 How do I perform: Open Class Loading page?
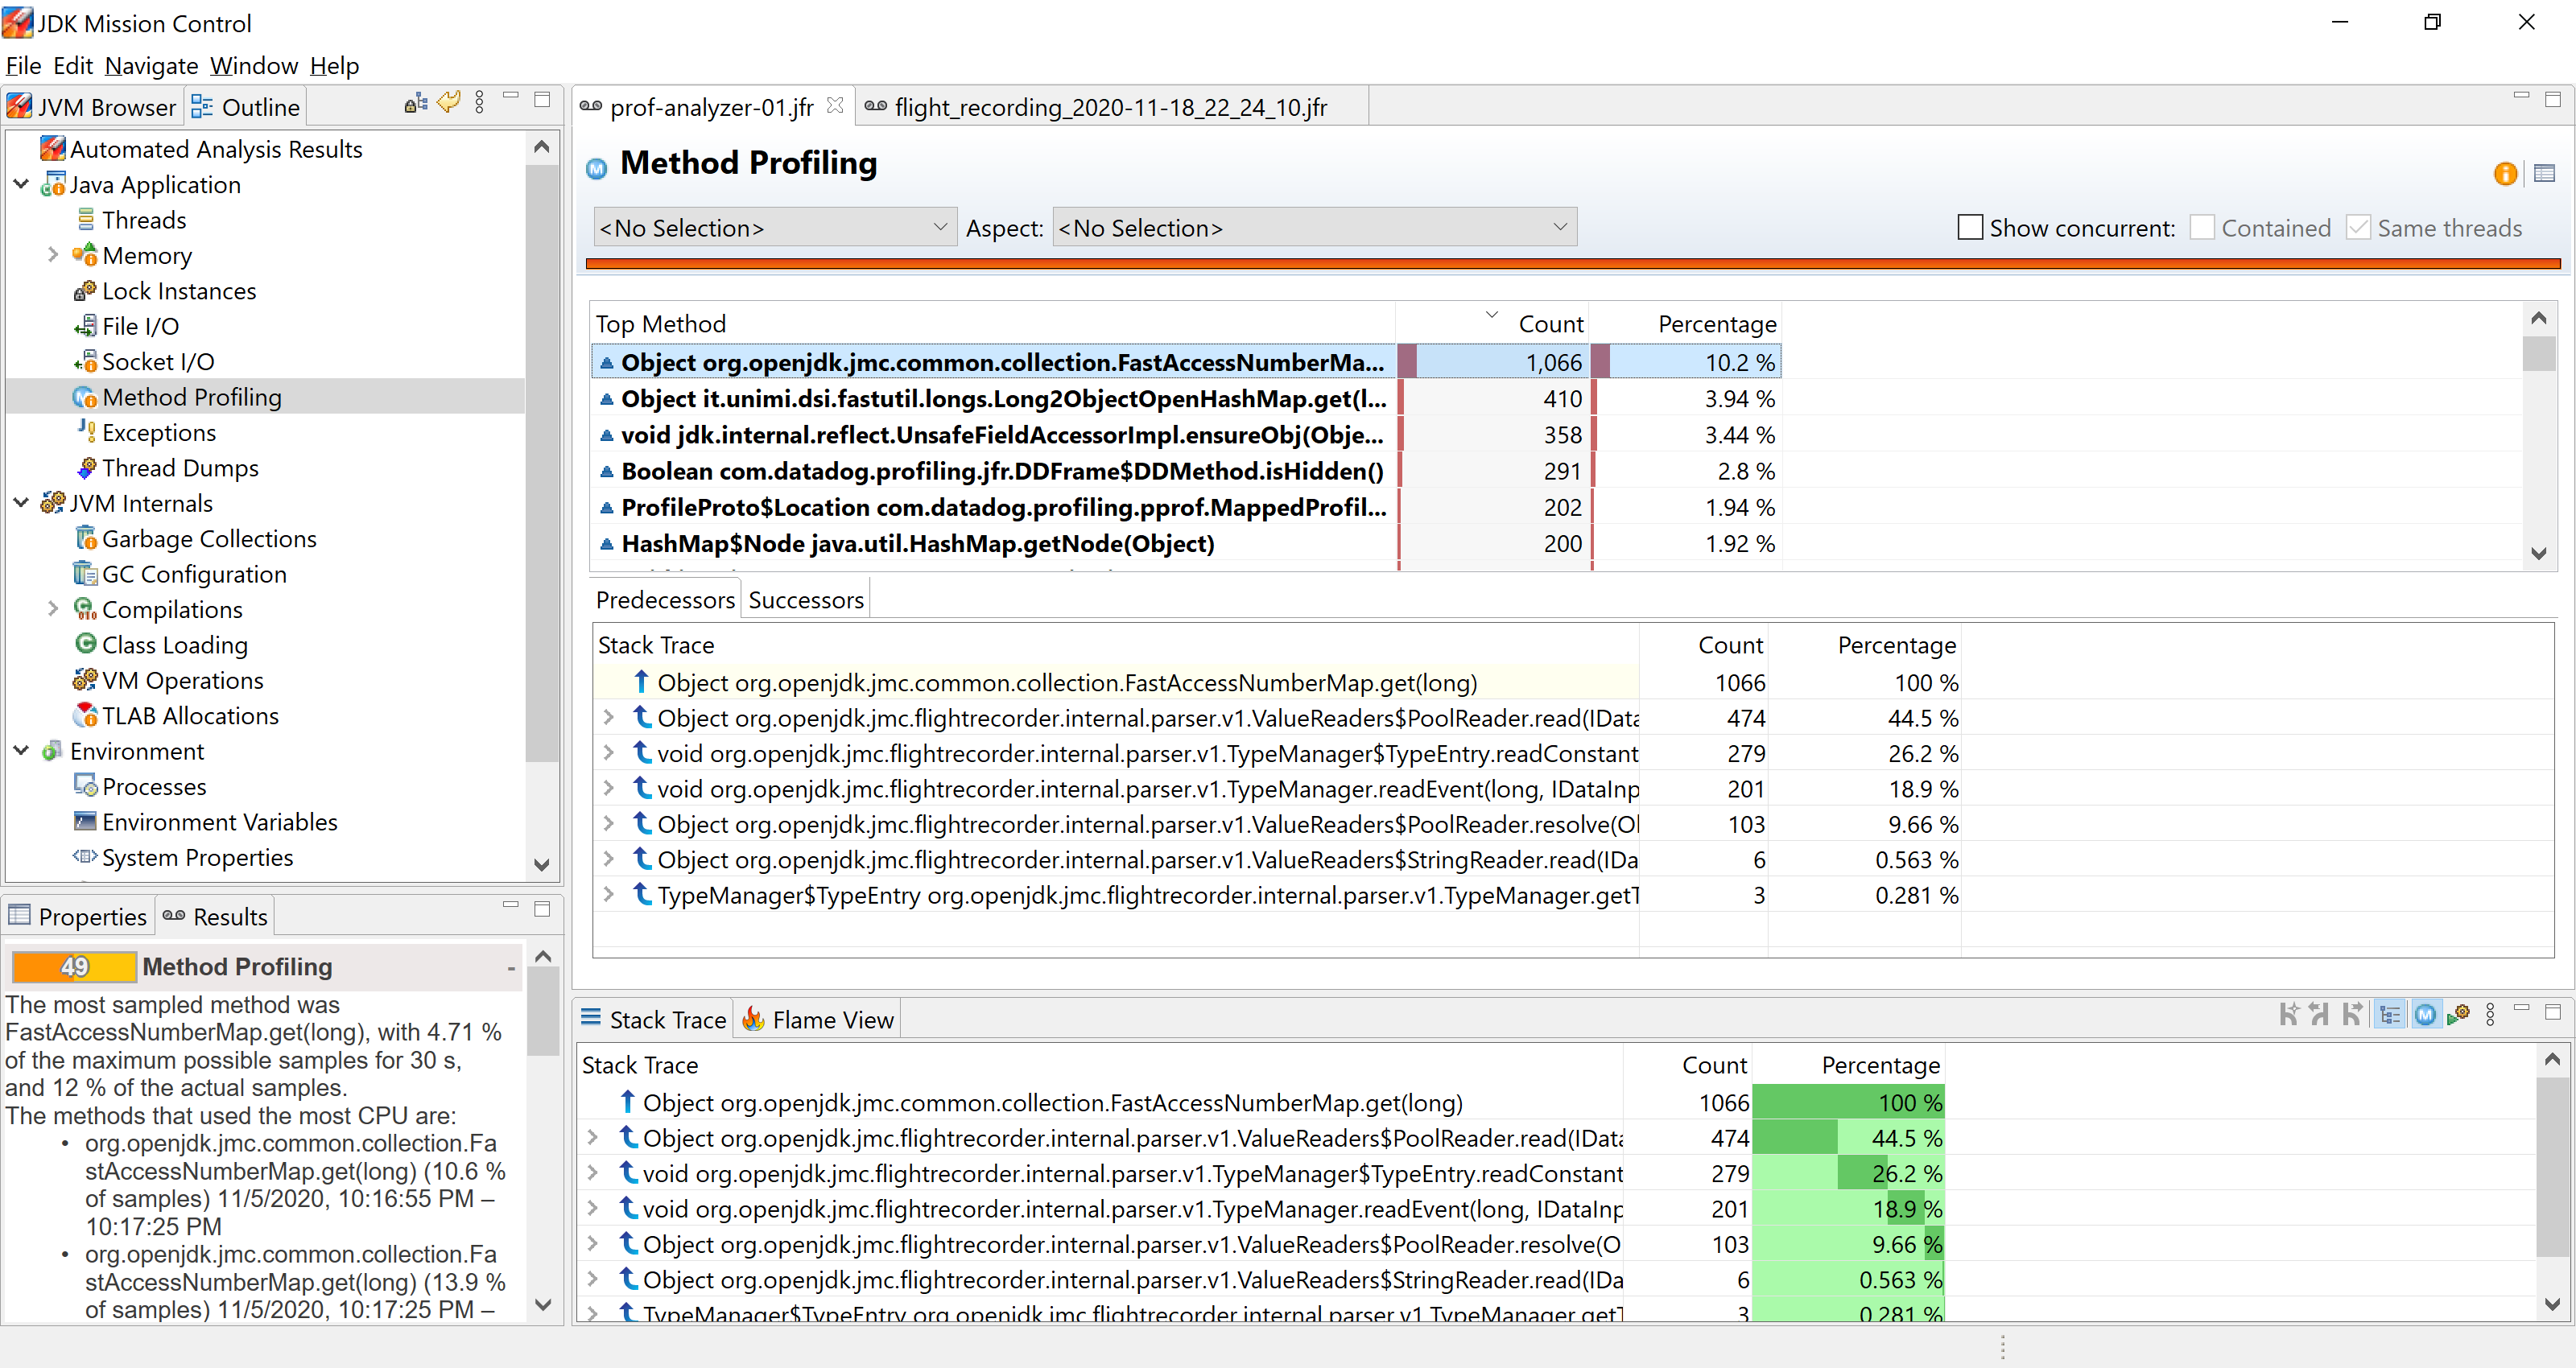click(x=175, y=645)
